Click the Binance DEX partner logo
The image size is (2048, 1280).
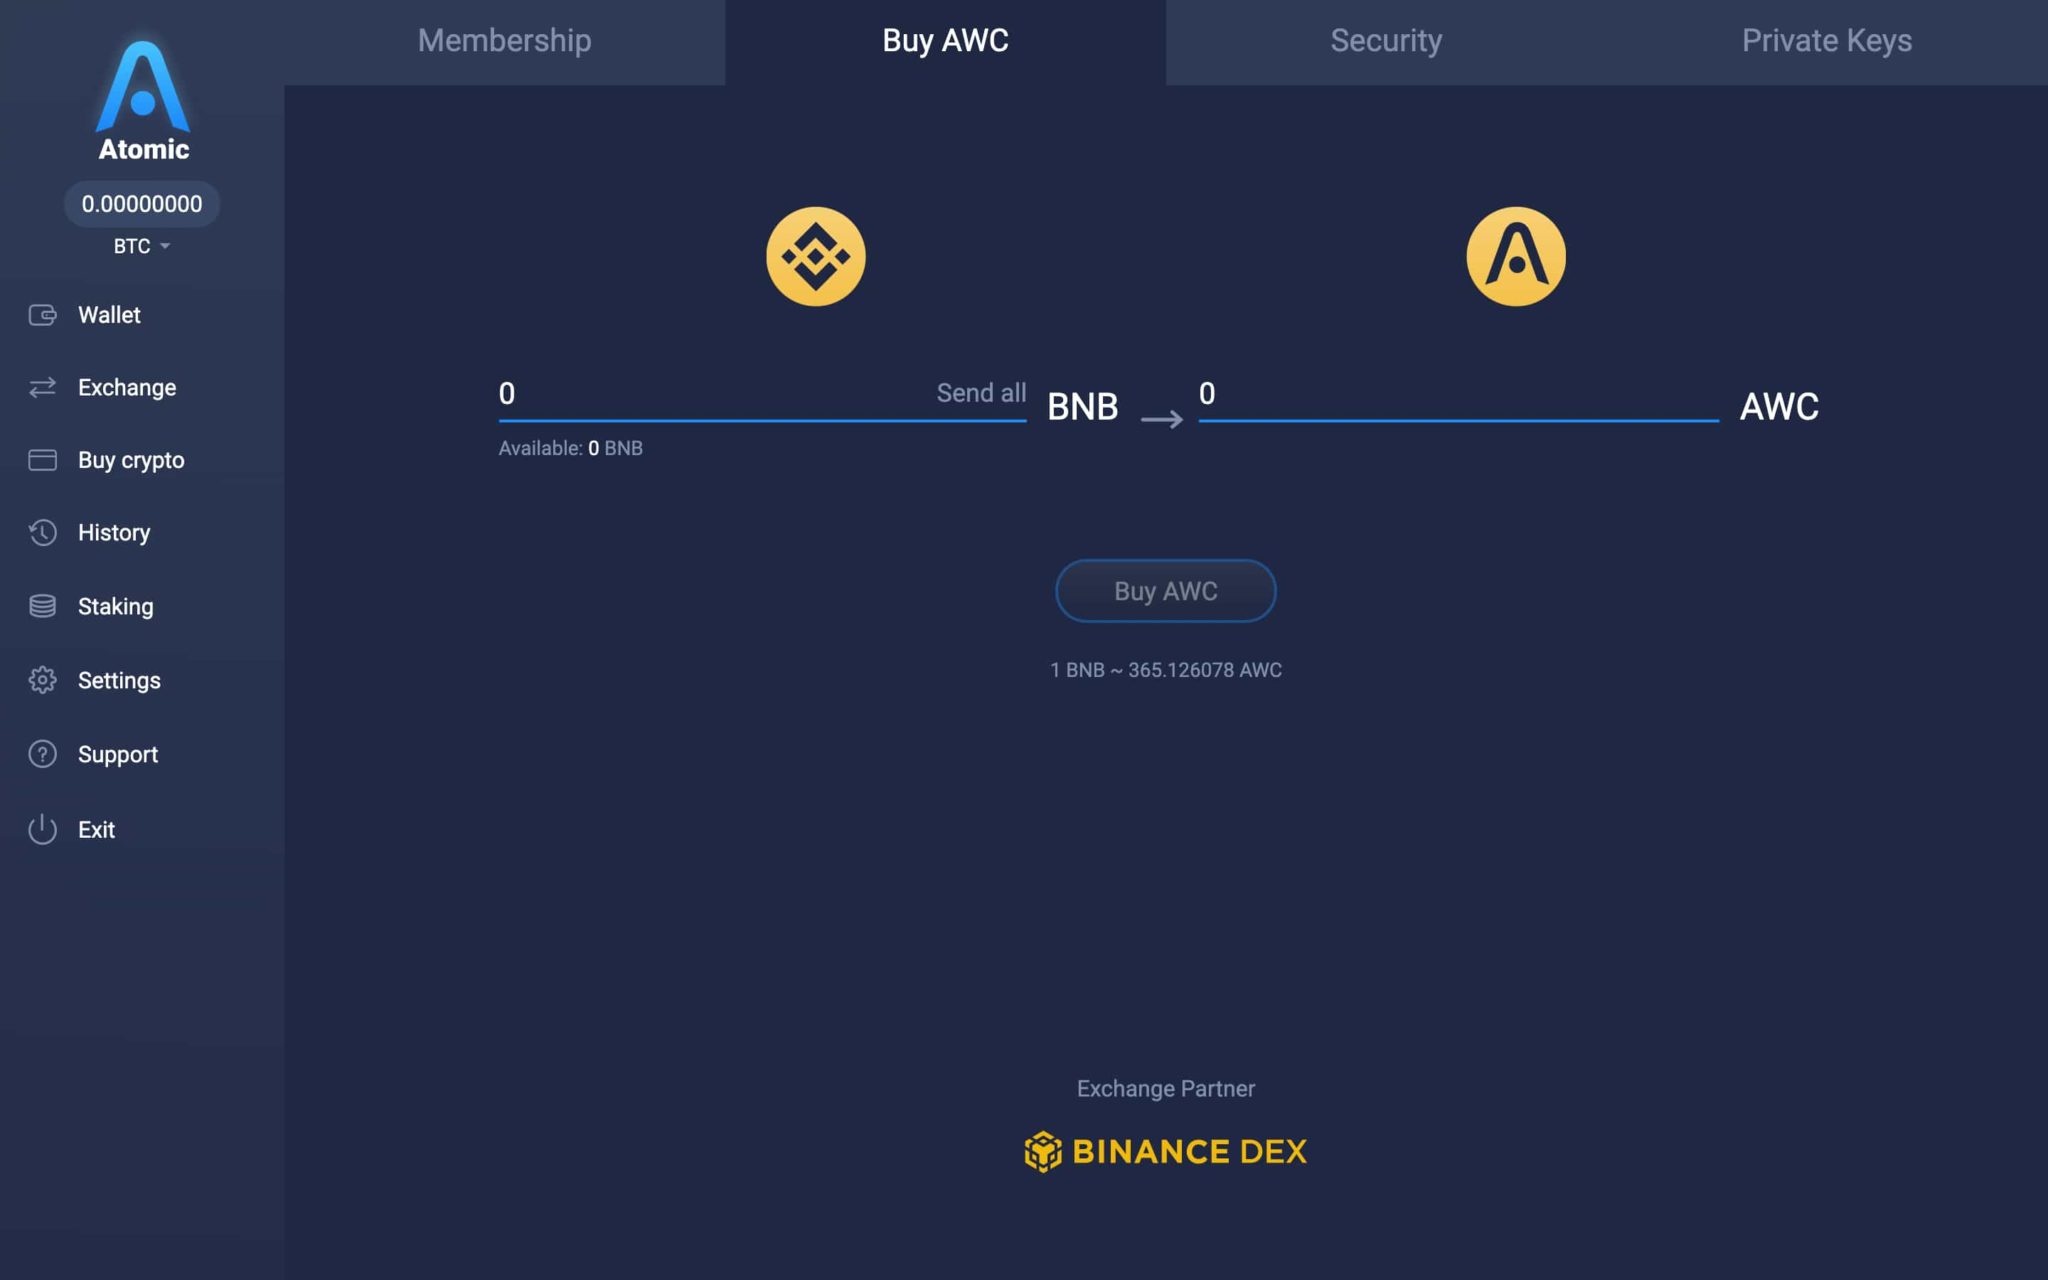1165,1151
